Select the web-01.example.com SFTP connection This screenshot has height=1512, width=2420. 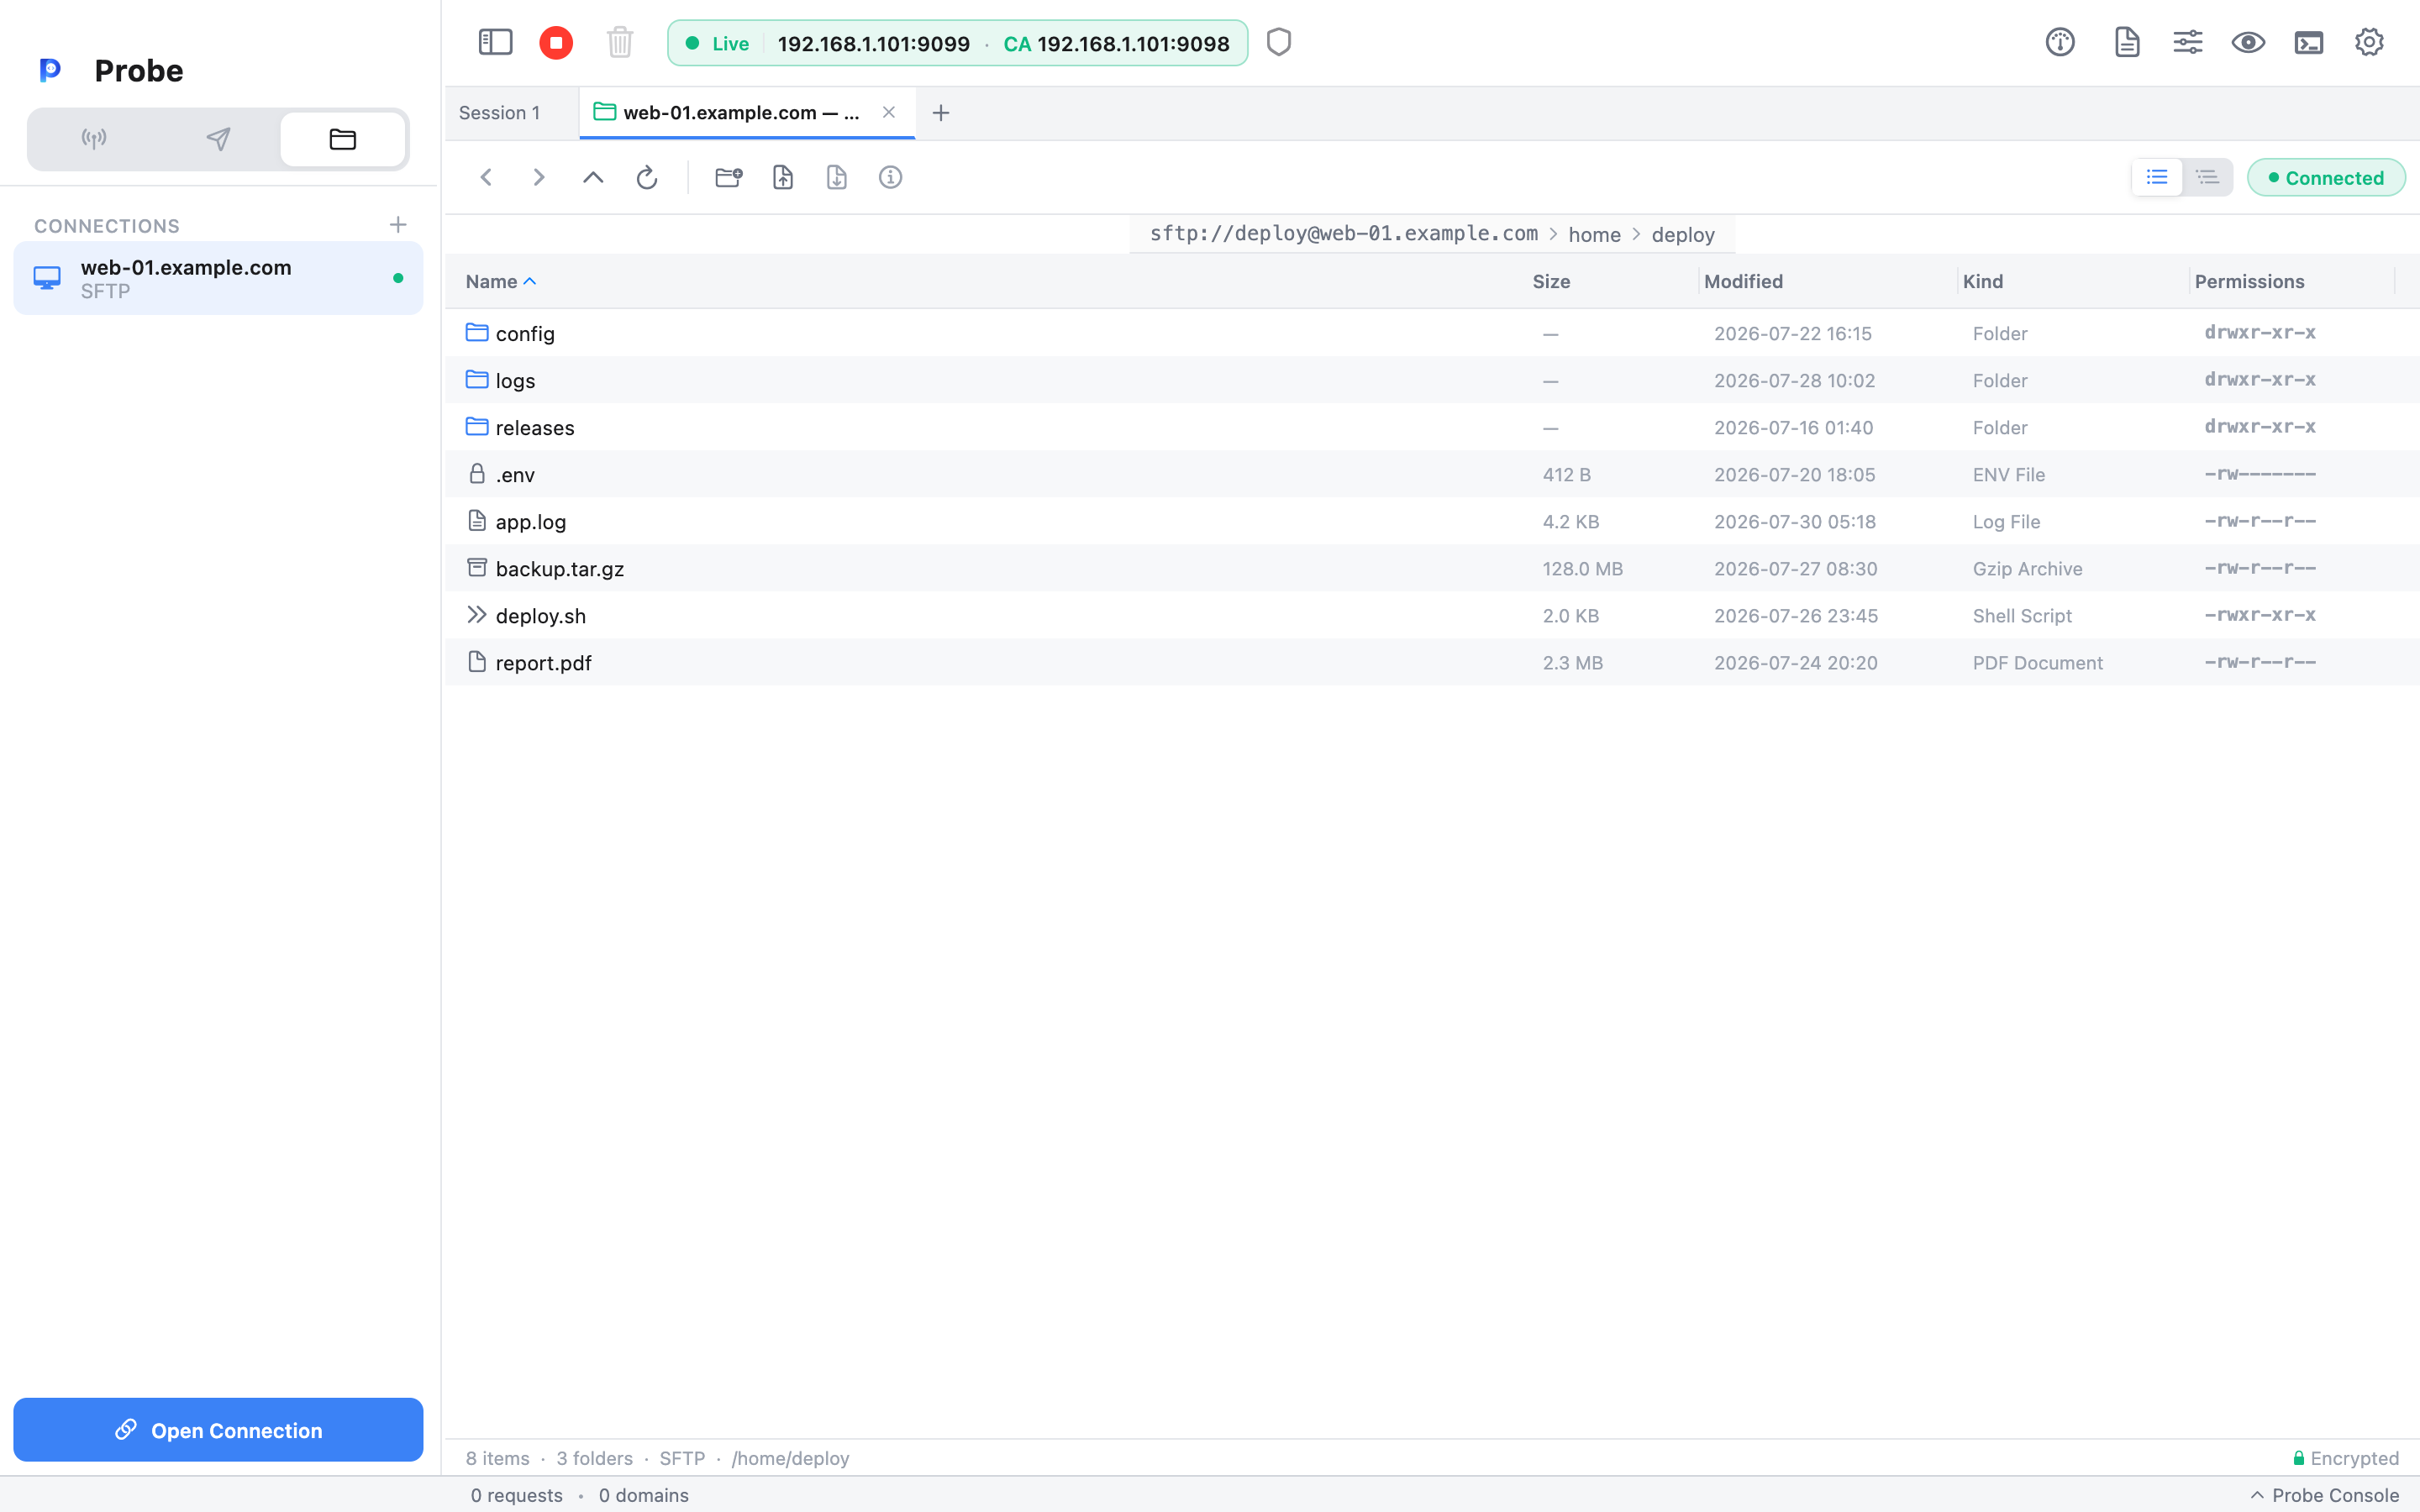(x=218, y=278)
